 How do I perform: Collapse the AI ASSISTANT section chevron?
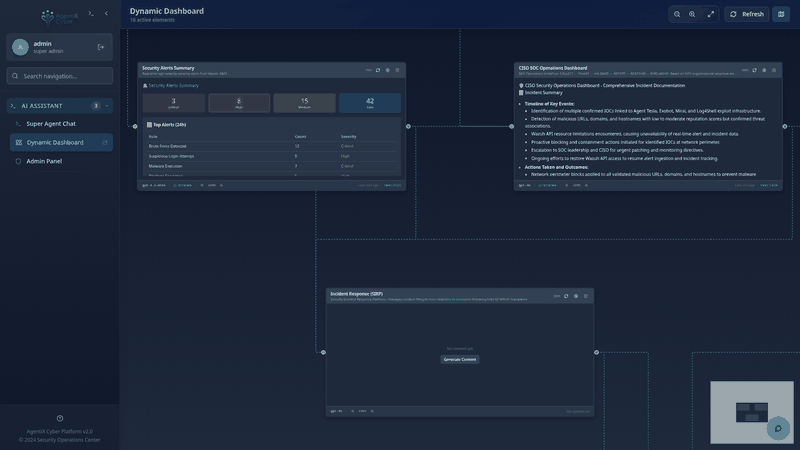tap(107, 106)
